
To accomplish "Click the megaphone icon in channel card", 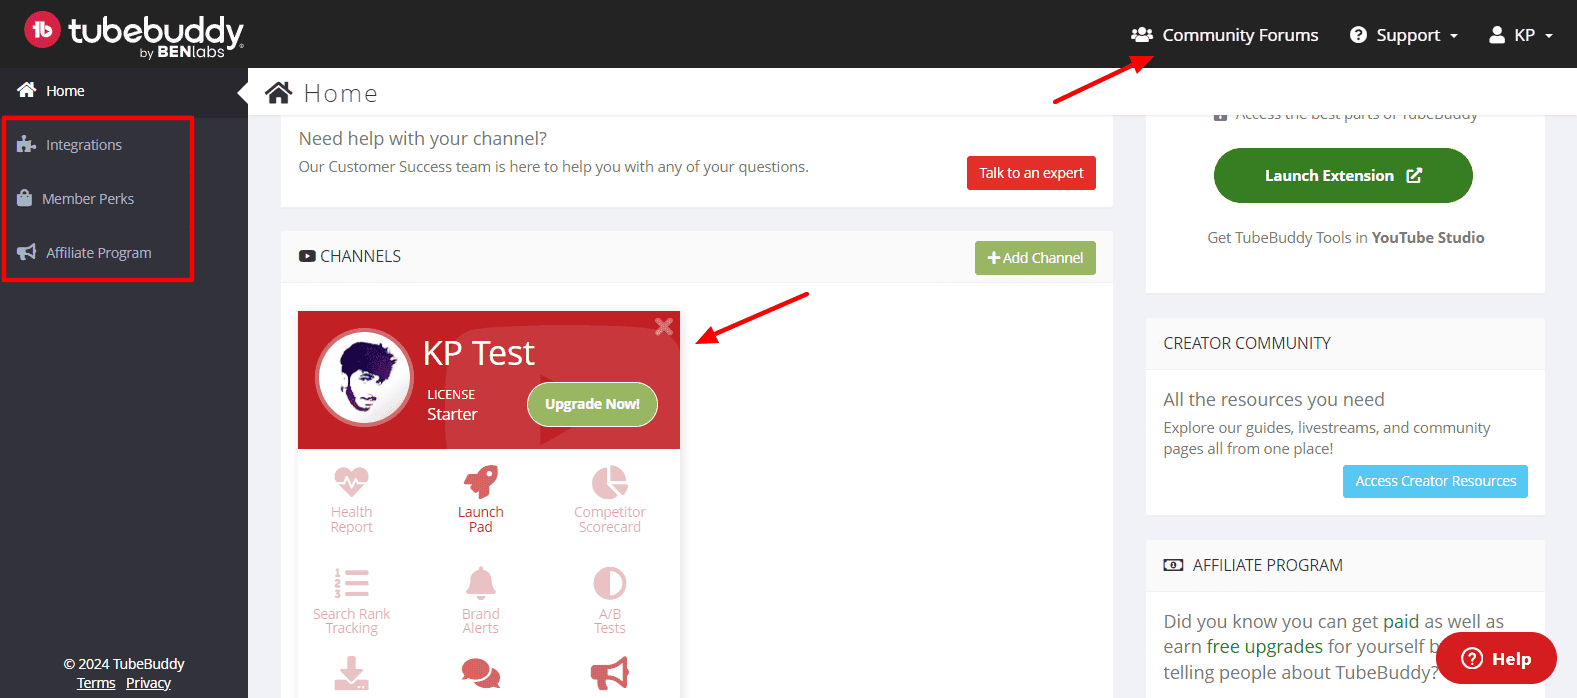I will [x=609, y=673].
